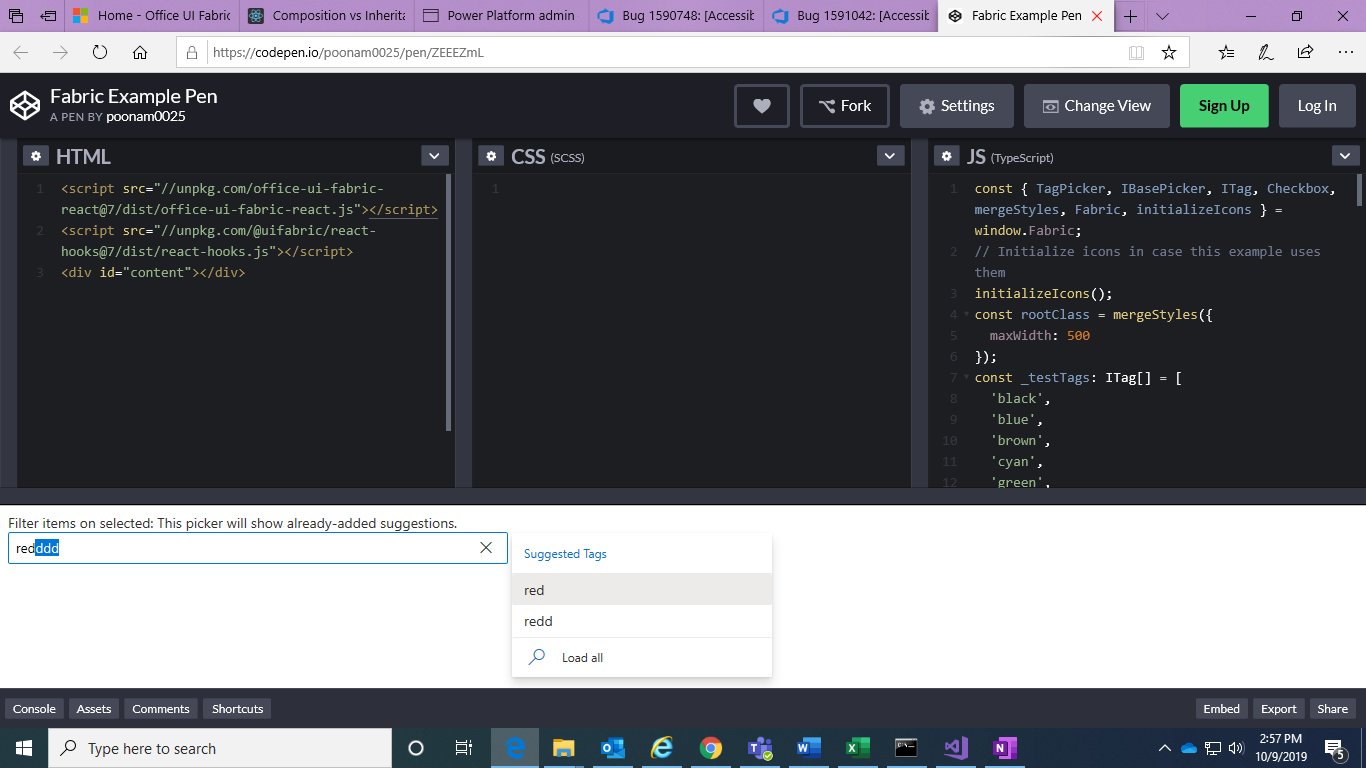
Task: Open Windows Start menu
Action: (x=24, y=748)
